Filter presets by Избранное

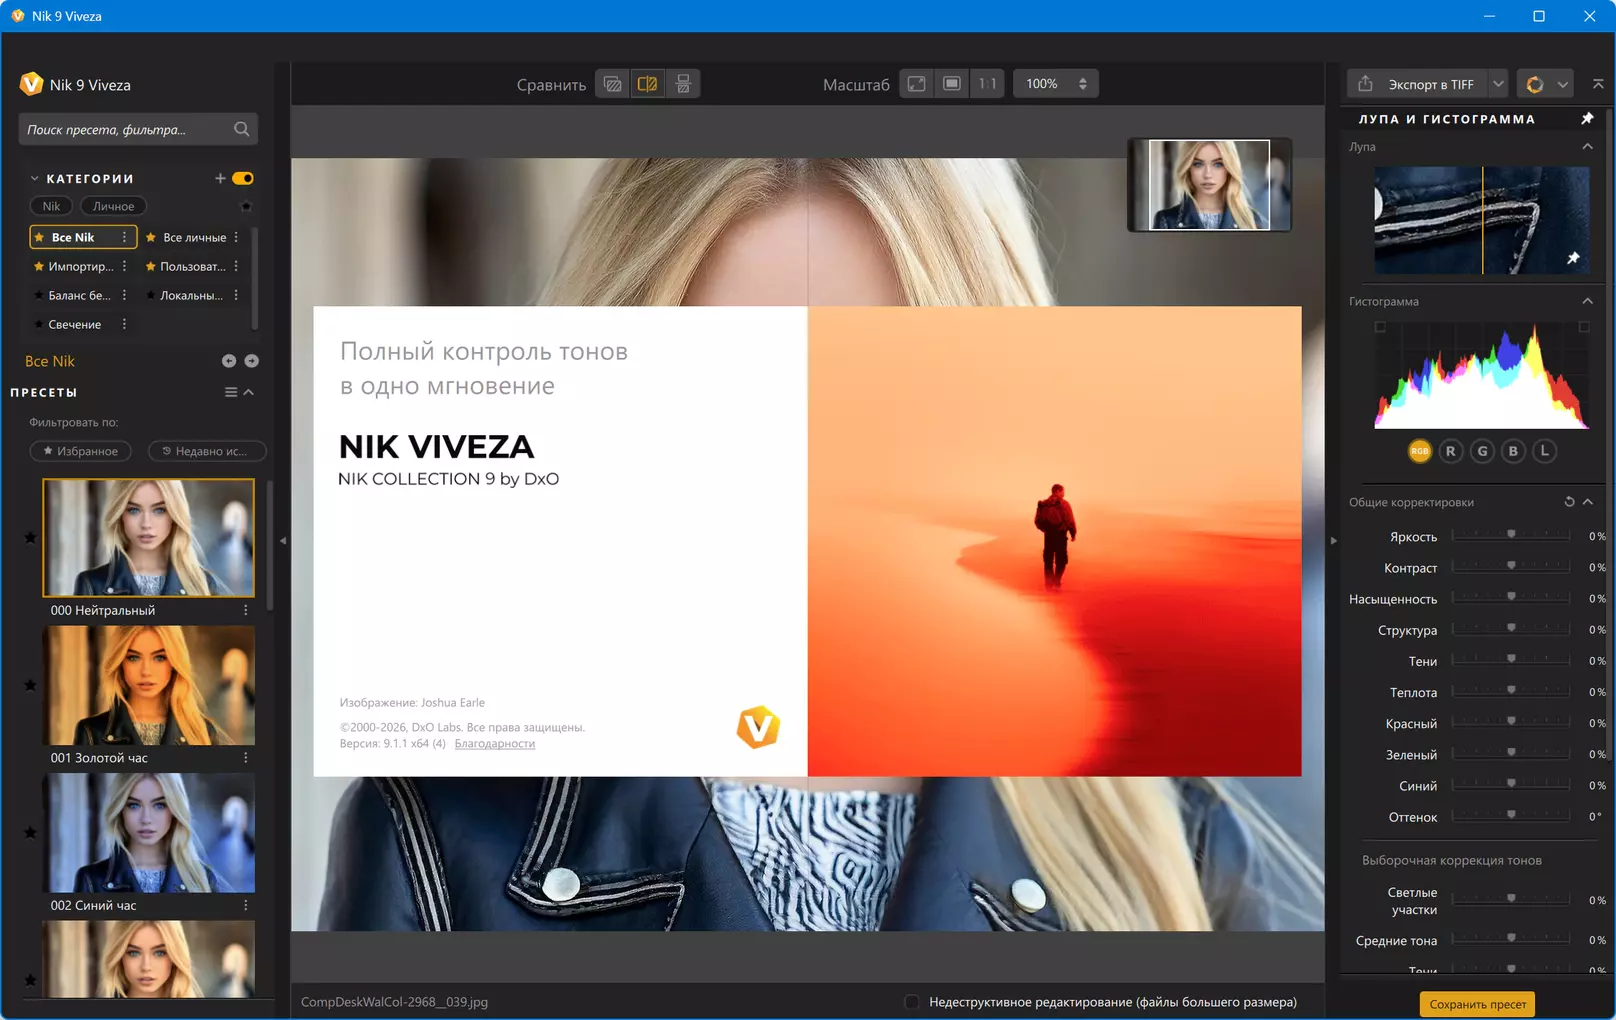pos(80,451)
